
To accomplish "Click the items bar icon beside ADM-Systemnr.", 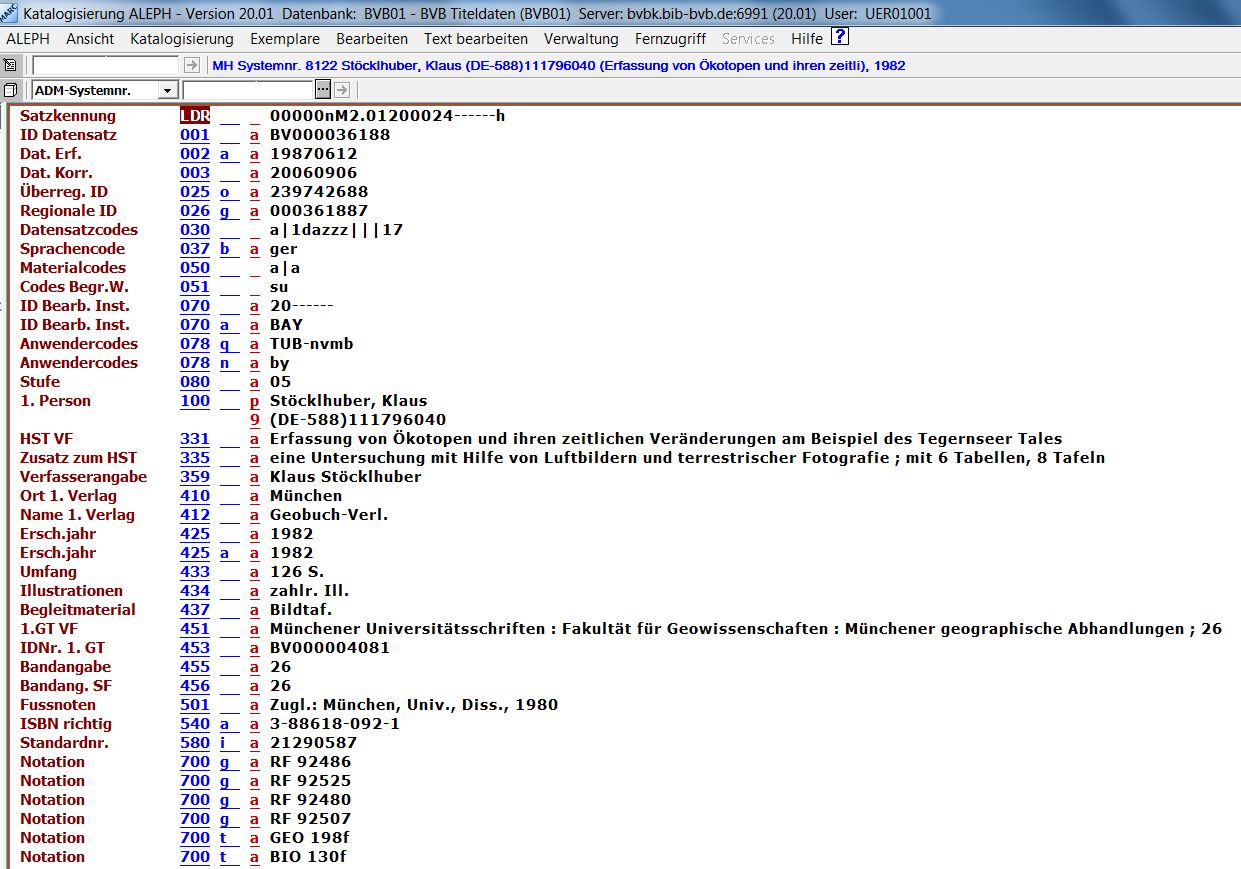I will tap(10, 90).
